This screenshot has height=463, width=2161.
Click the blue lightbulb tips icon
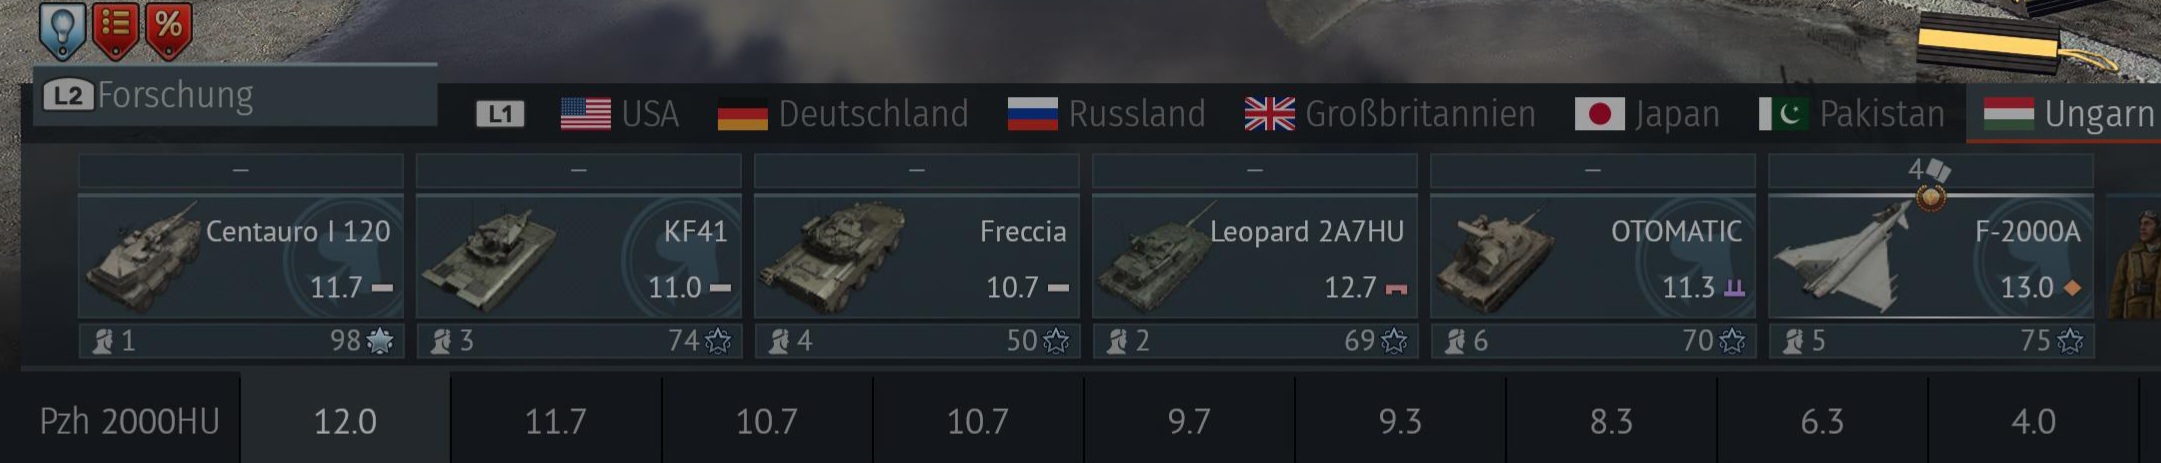(62, 31)
